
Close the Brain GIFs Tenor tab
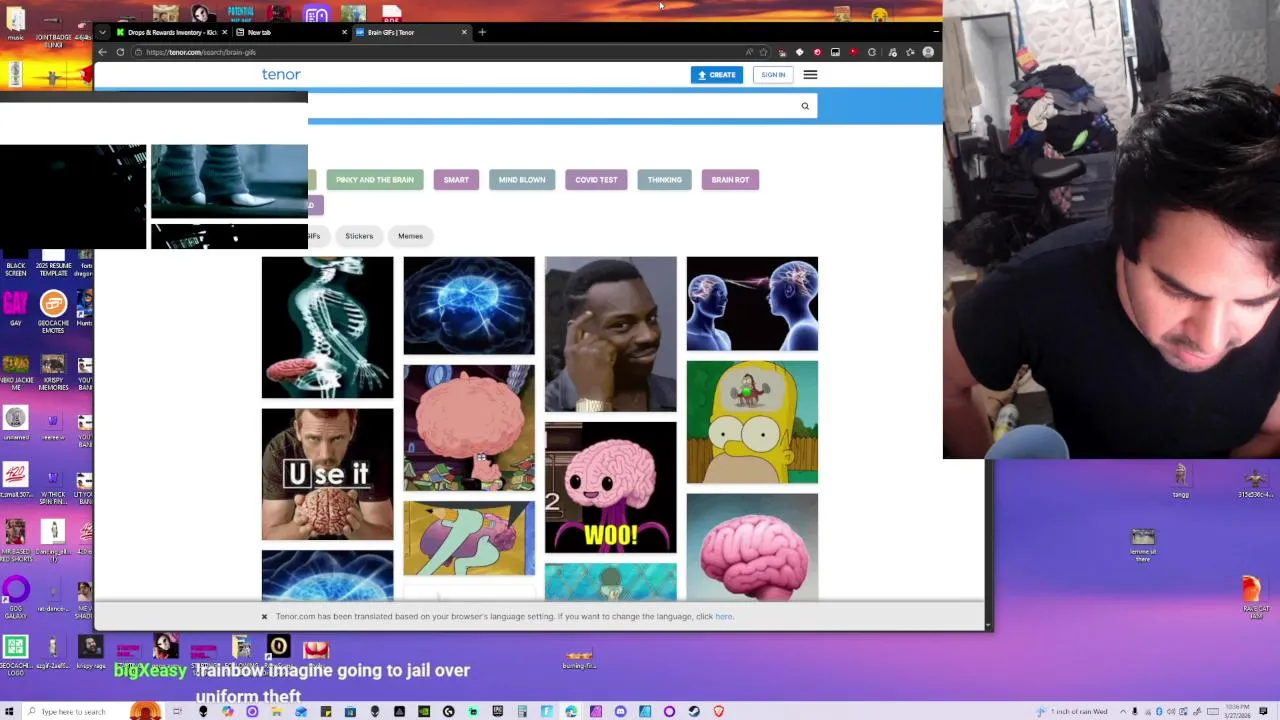pyautogui.click(x=464, y=32)
